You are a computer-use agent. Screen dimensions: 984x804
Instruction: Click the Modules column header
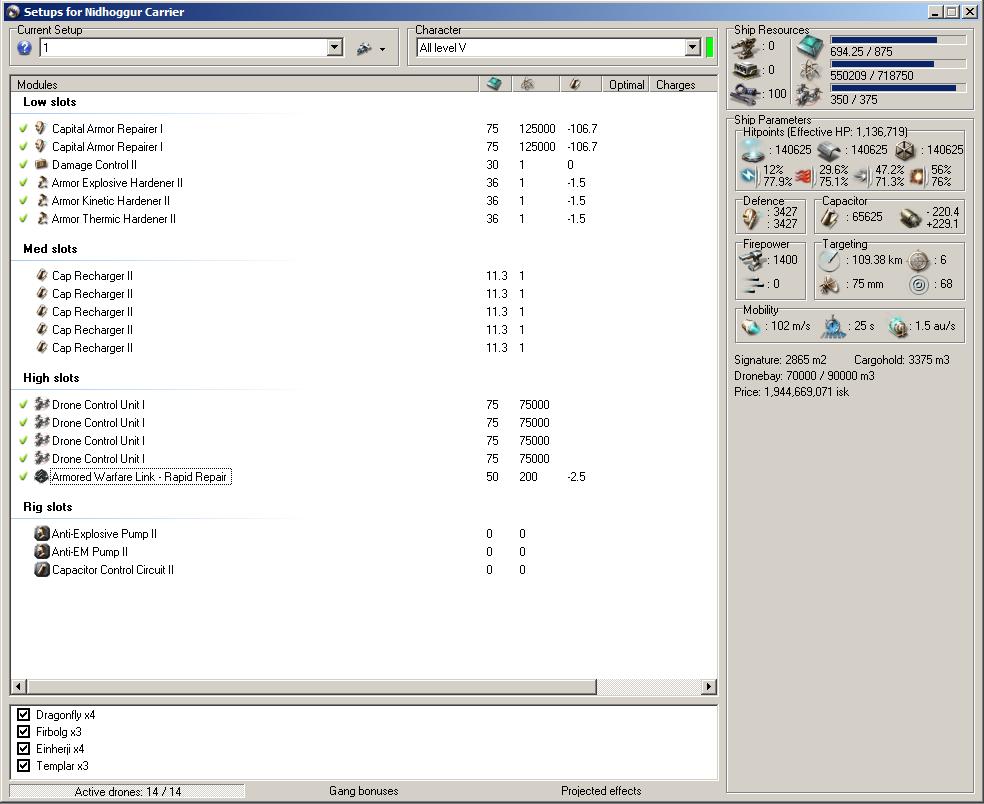[245, 84]
